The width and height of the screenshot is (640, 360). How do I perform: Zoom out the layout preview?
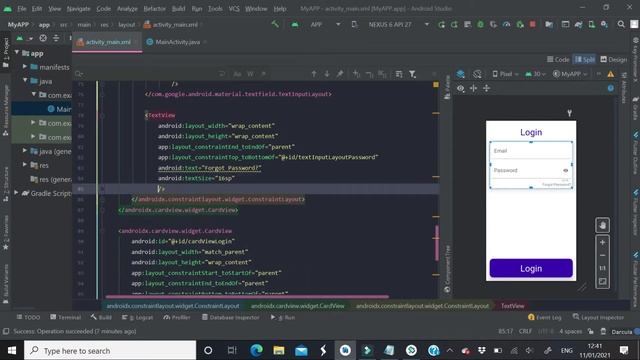point(602,256)
